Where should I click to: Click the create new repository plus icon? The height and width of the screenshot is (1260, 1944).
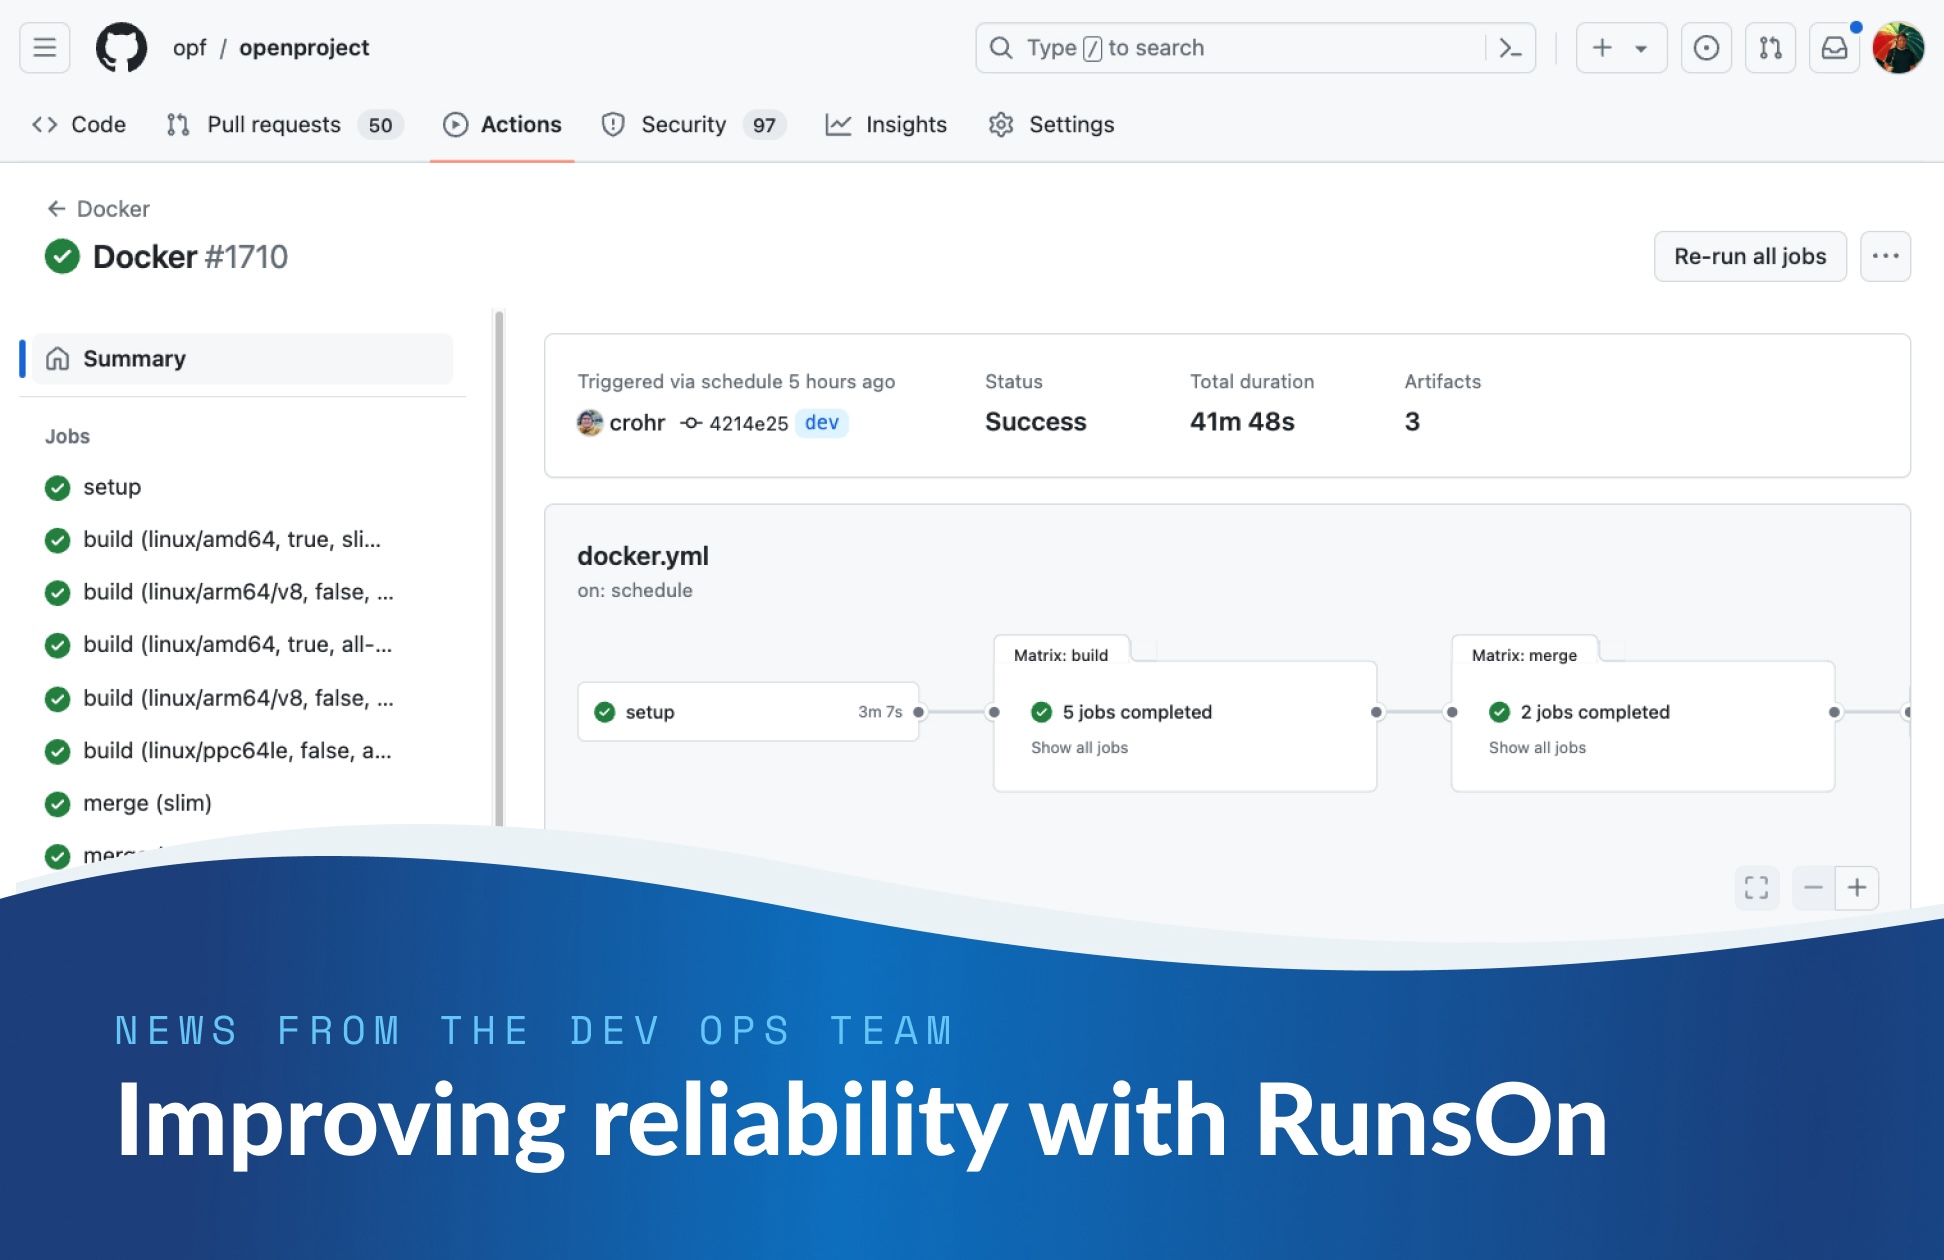pyautogui.click(x=1601, y=47)
